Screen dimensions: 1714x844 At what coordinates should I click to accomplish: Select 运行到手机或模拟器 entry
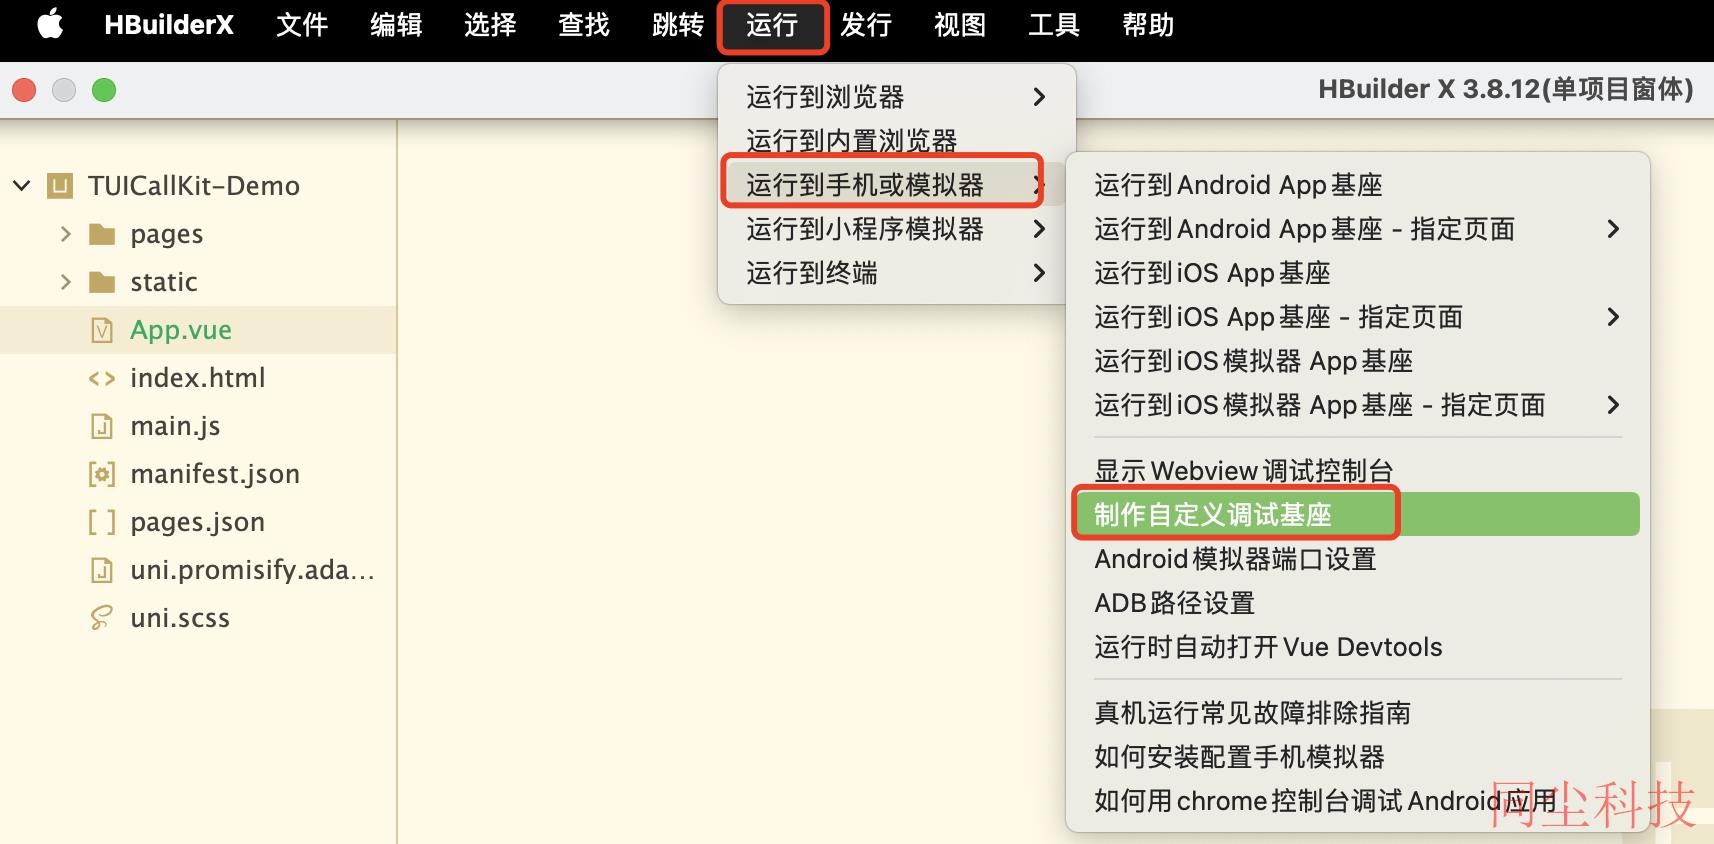[896, 185]
